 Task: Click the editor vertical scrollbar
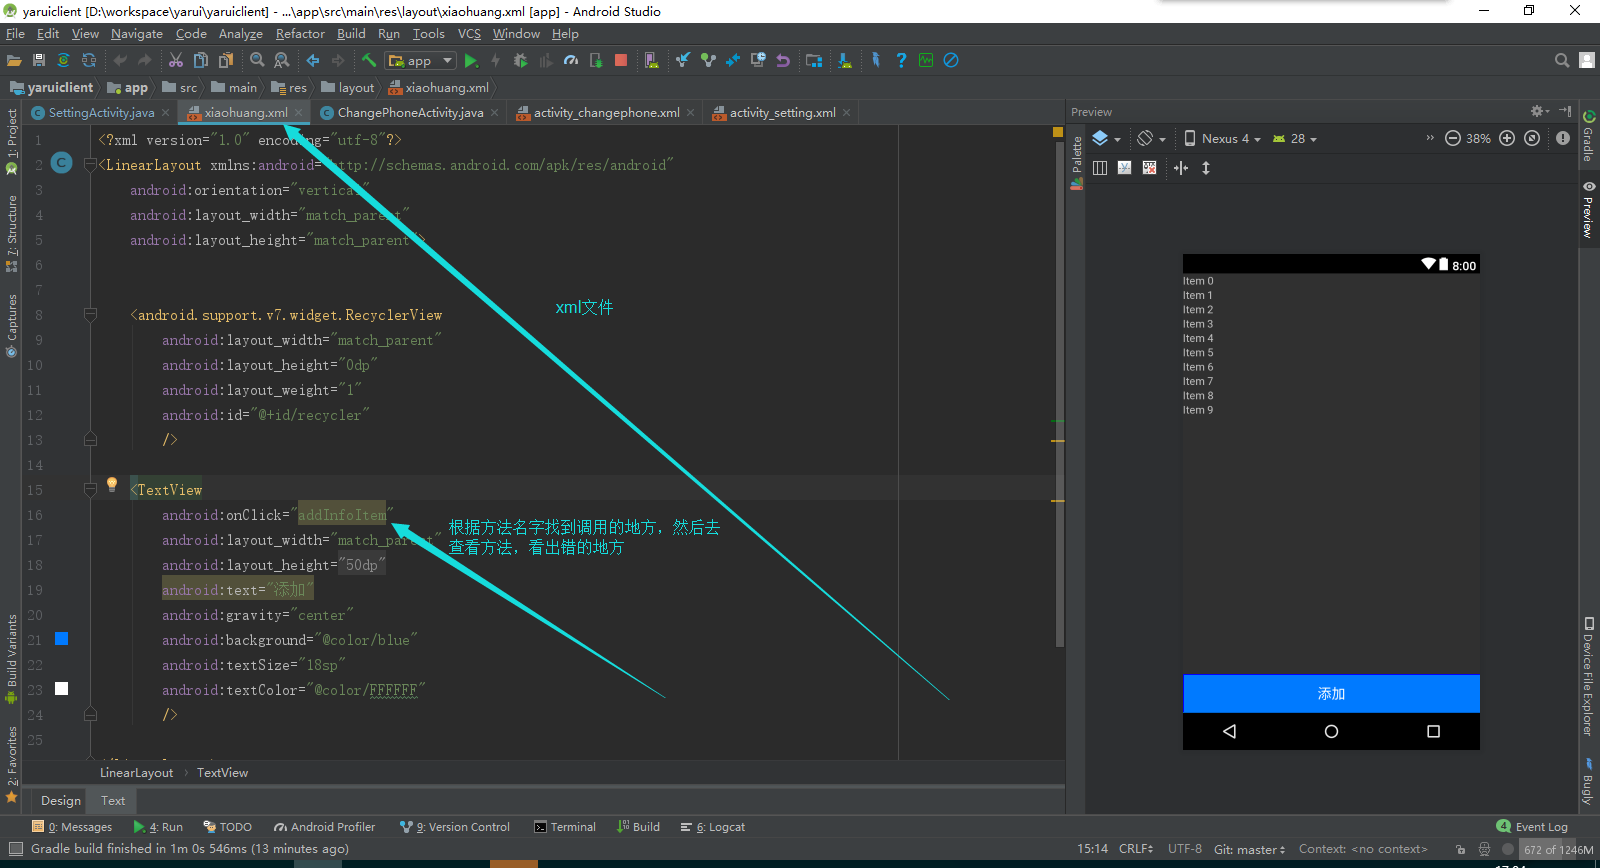[1058, 395]
